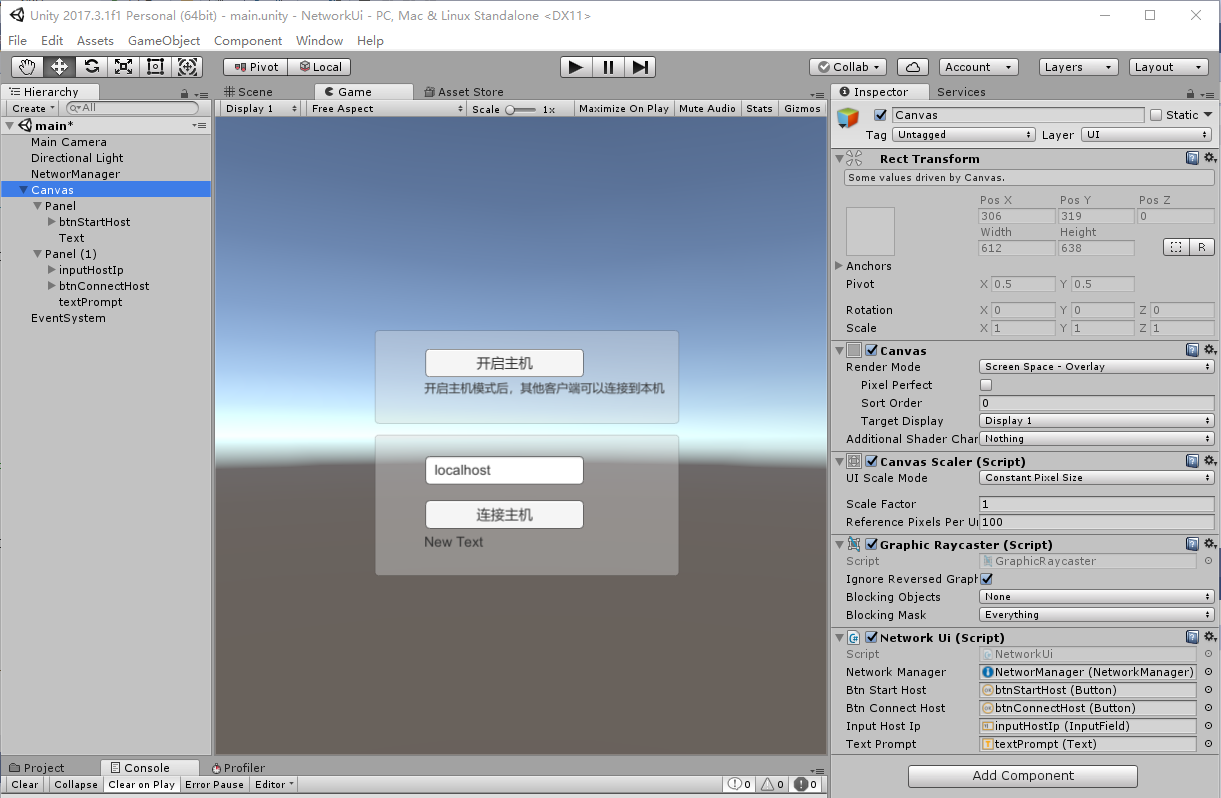Open Free Aspect dropdown
The image size is (1221, 798).
tap(387, 108)
